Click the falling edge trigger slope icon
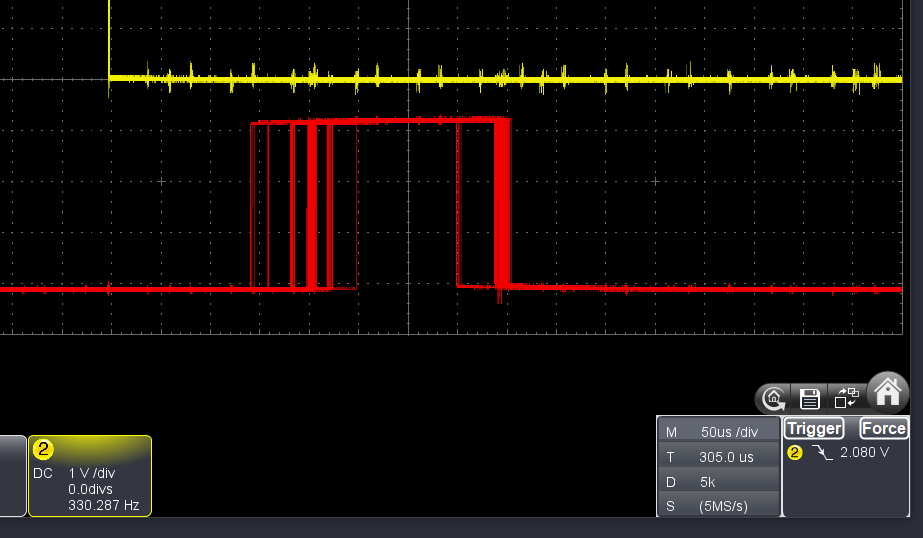Viewport: 923px width, 538px height. (822, 452)
